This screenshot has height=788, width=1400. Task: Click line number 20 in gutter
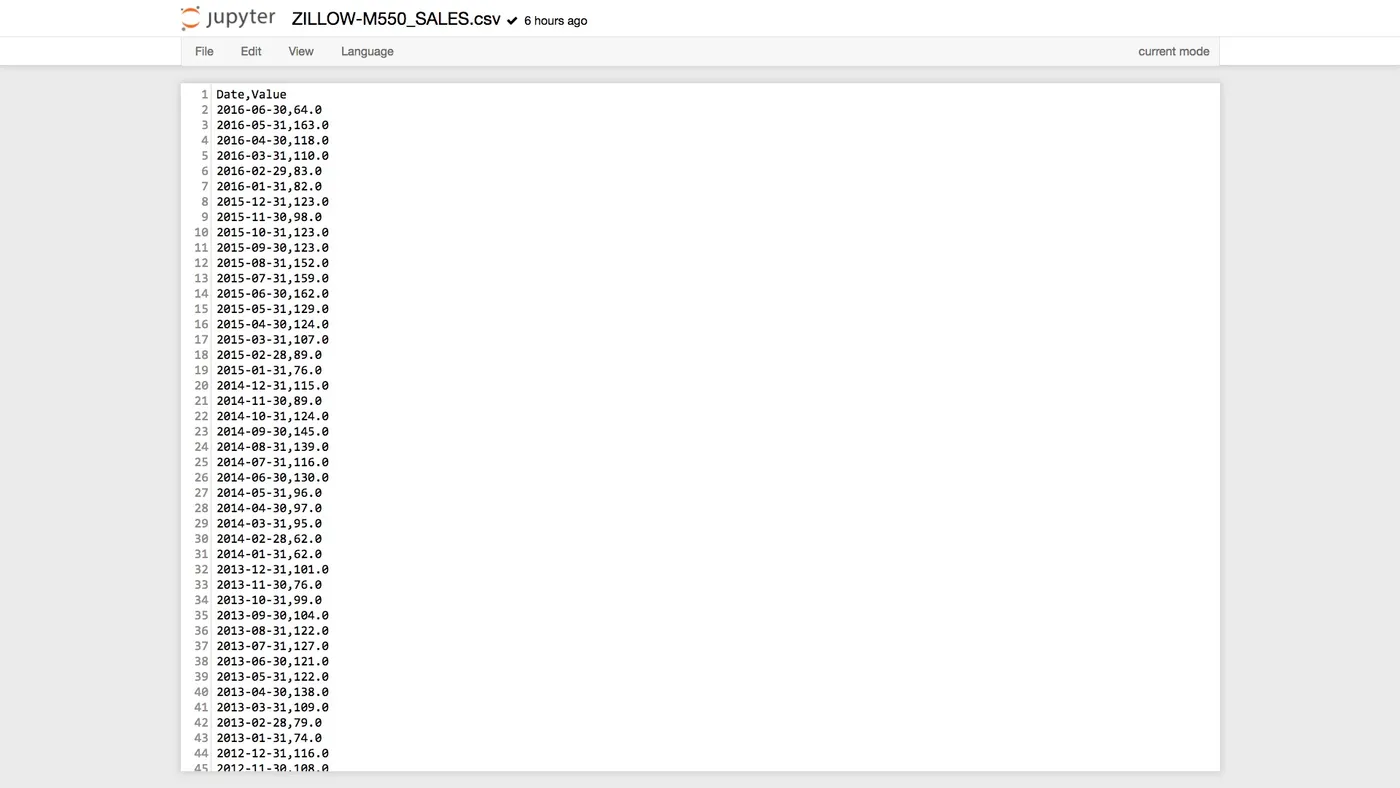tap(201, 386)
